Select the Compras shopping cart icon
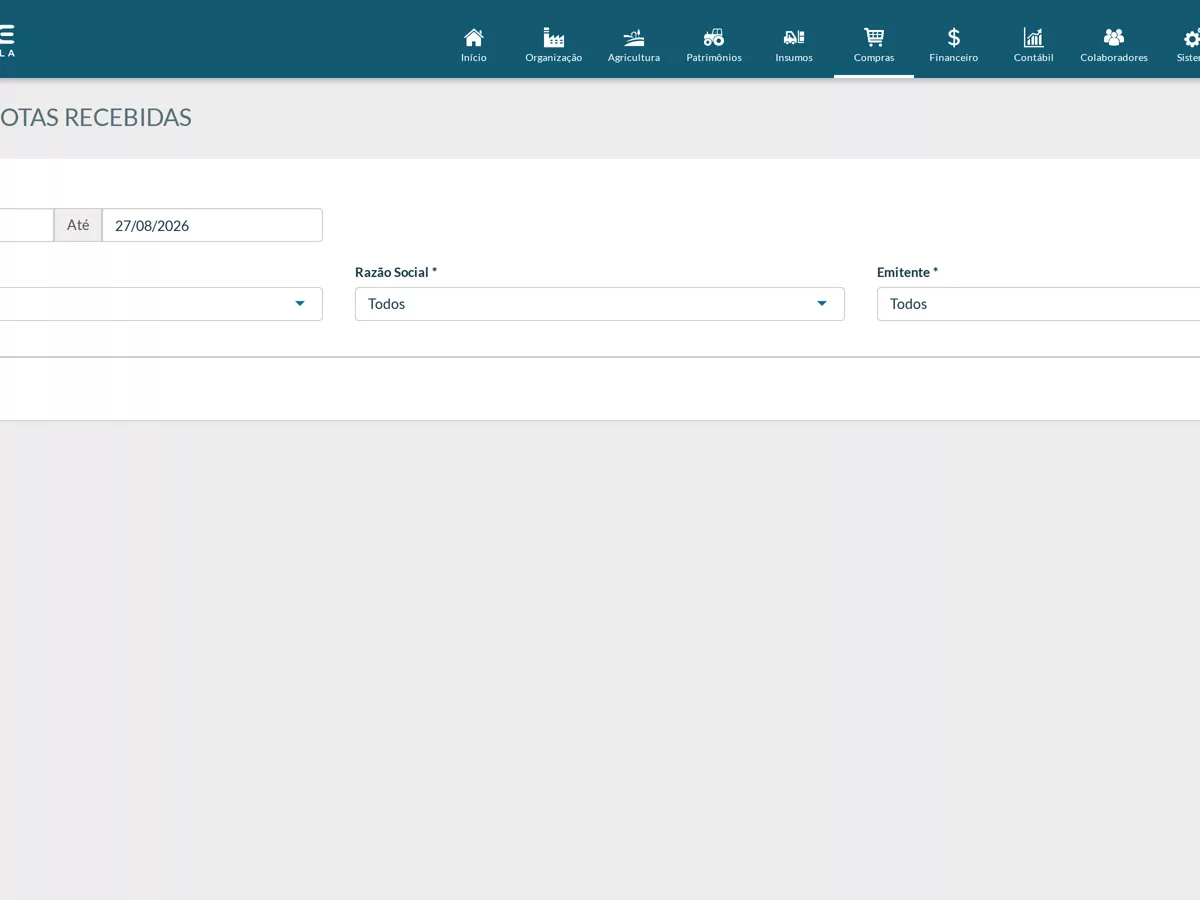 (x=874, y=38)
